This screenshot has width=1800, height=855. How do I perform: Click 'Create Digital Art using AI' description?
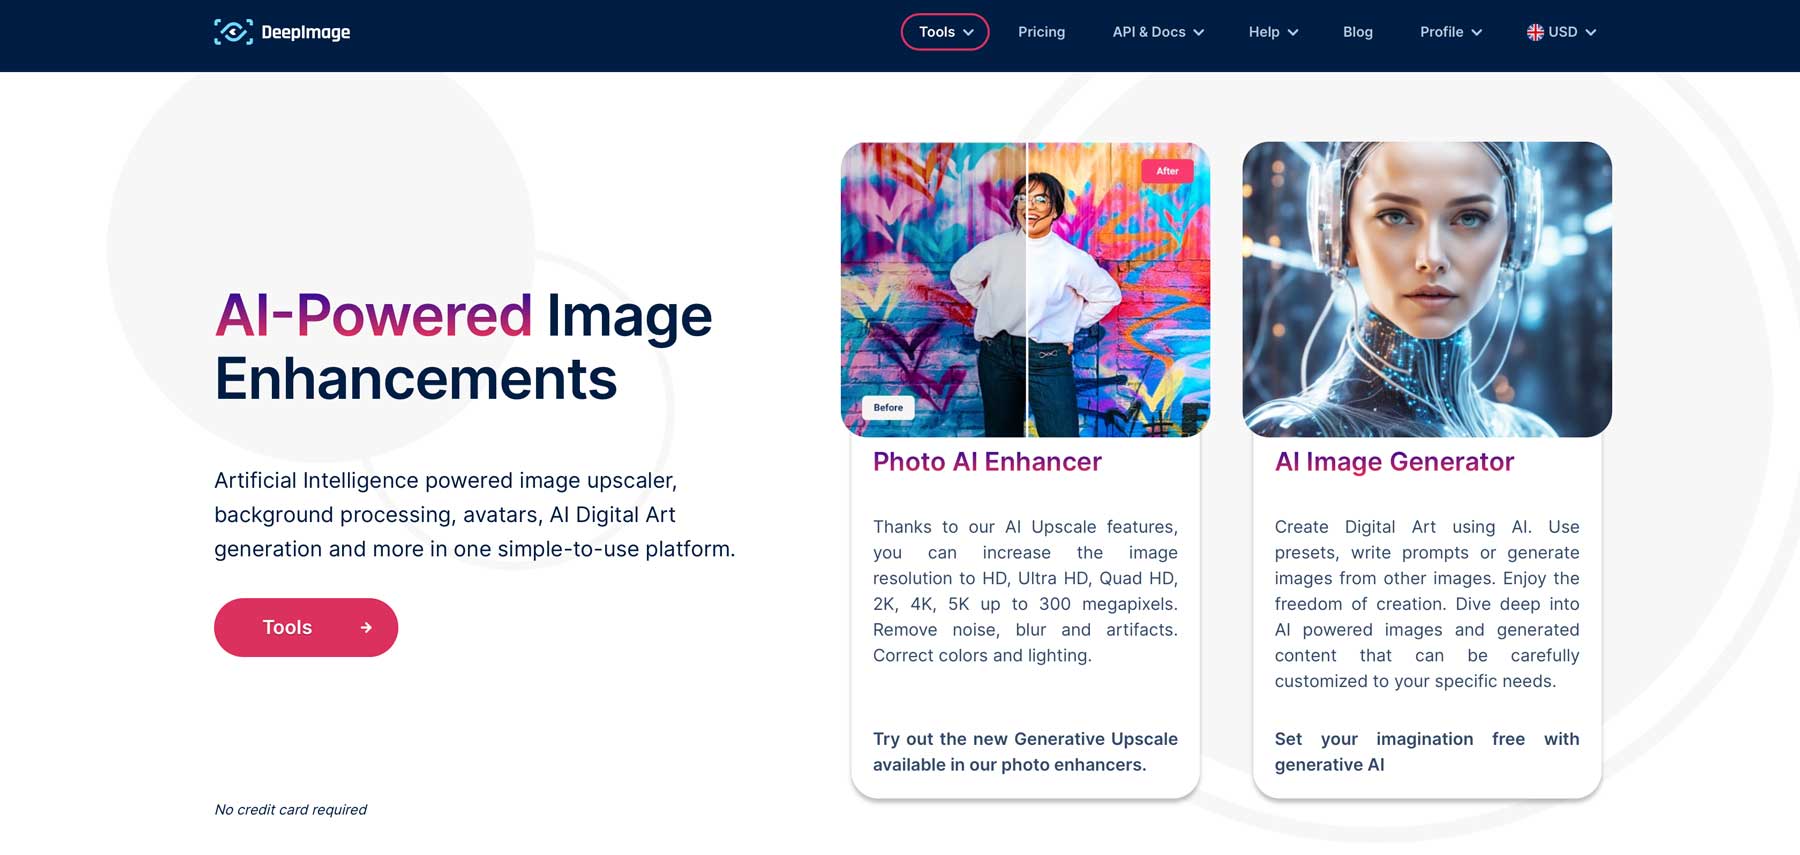(1427, 604)
